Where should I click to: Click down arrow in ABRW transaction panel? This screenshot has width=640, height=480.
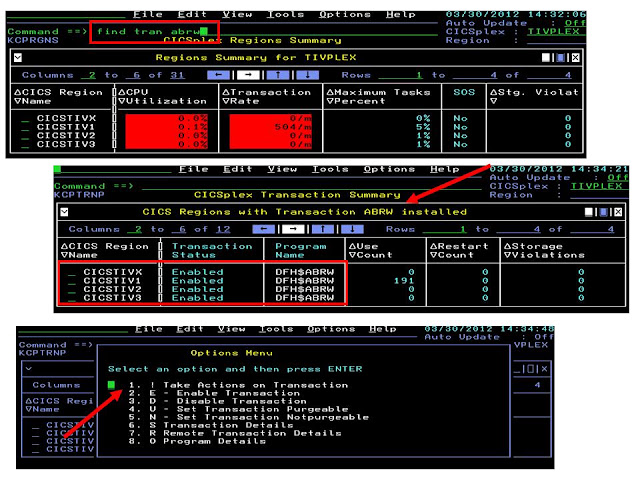pos(352,229)
